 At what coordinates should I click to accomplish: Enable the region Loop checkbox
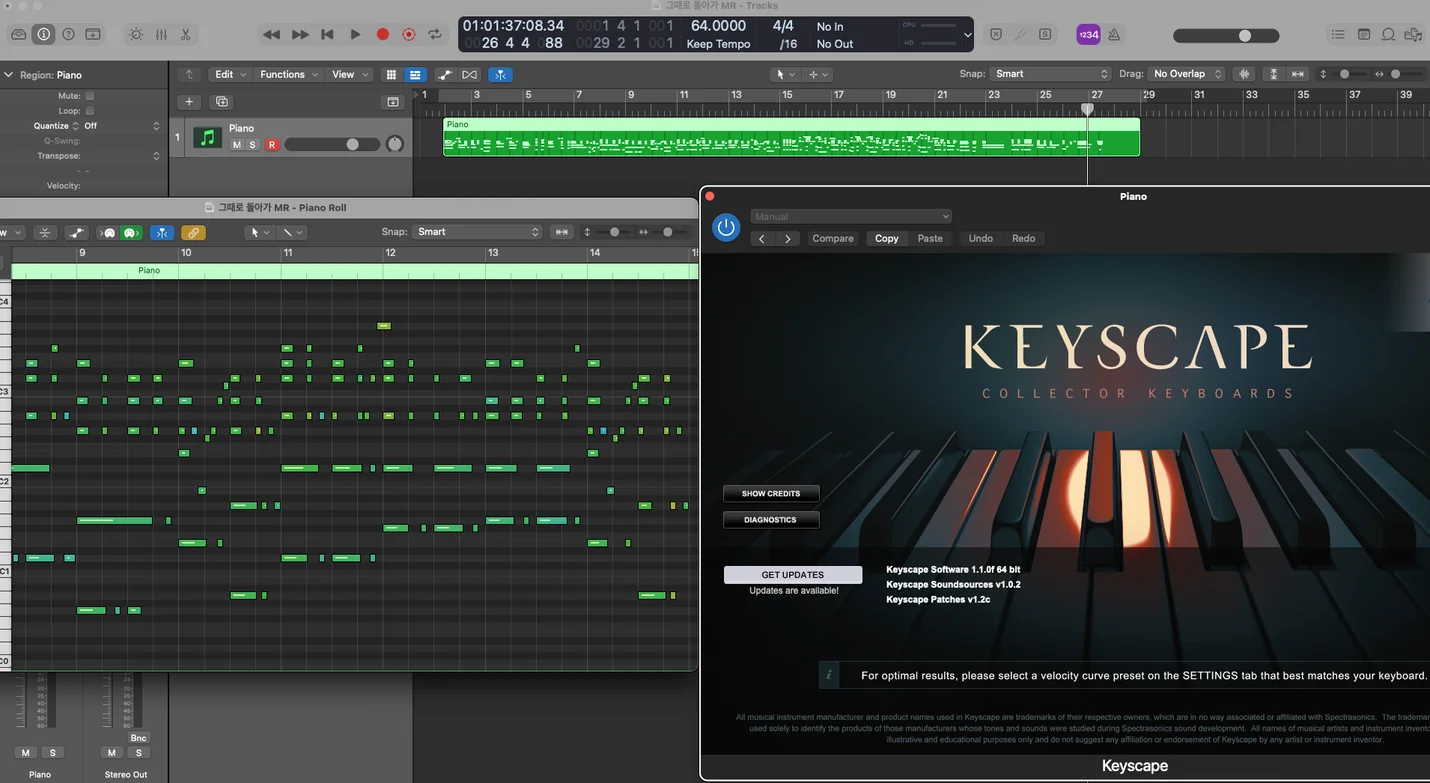[89, 111]
